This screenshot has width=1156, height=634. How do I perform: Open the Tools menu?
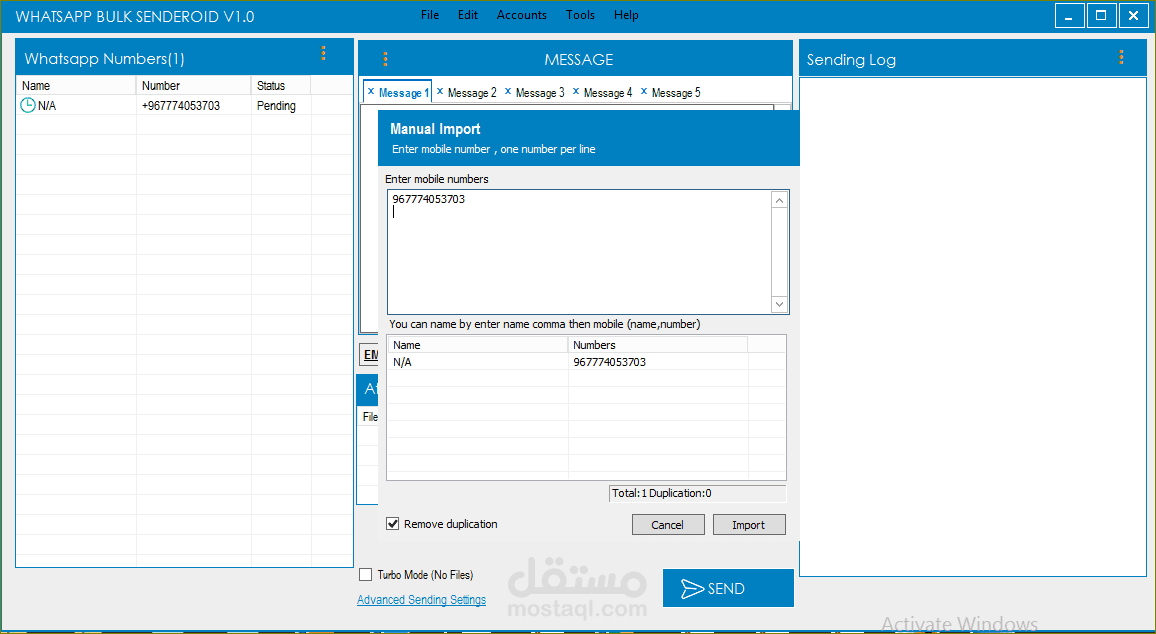pyautogui.click(x=580, y=15)
